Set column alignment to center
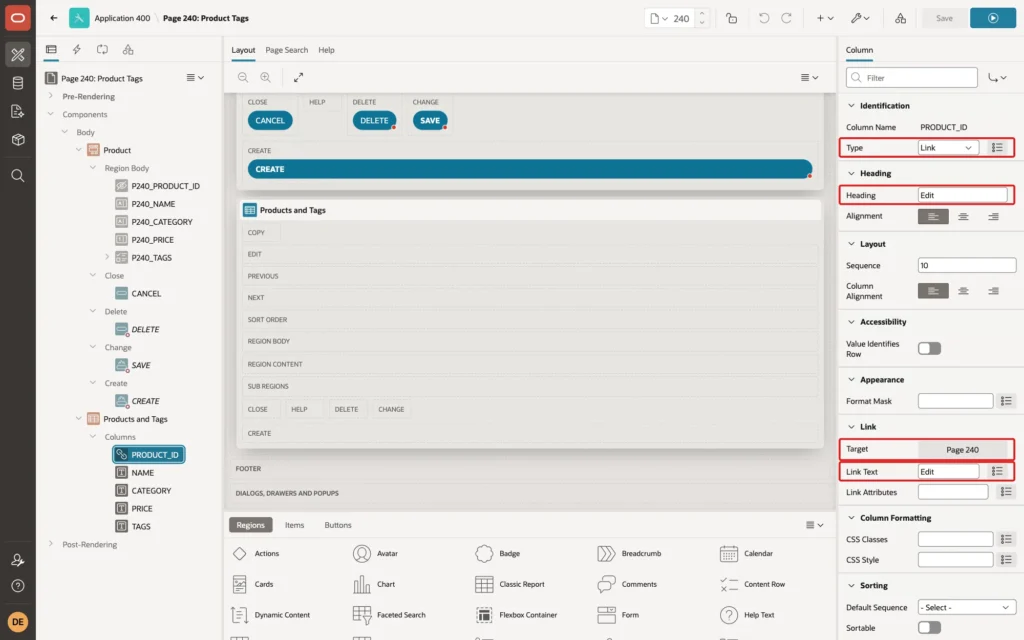Screen dimensions: 1024x640 [x=963, y=291]
